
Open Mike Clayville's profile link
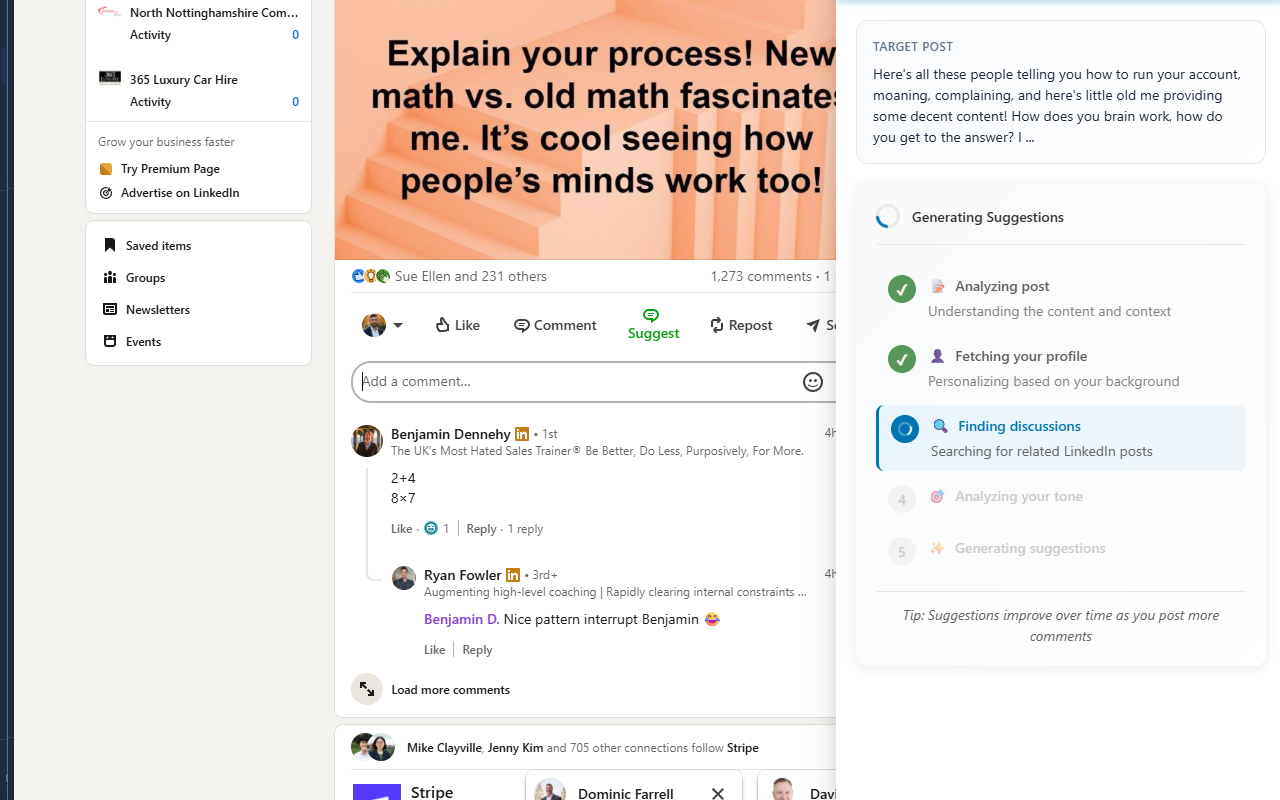pyautogui.click(x=444, y=747)
